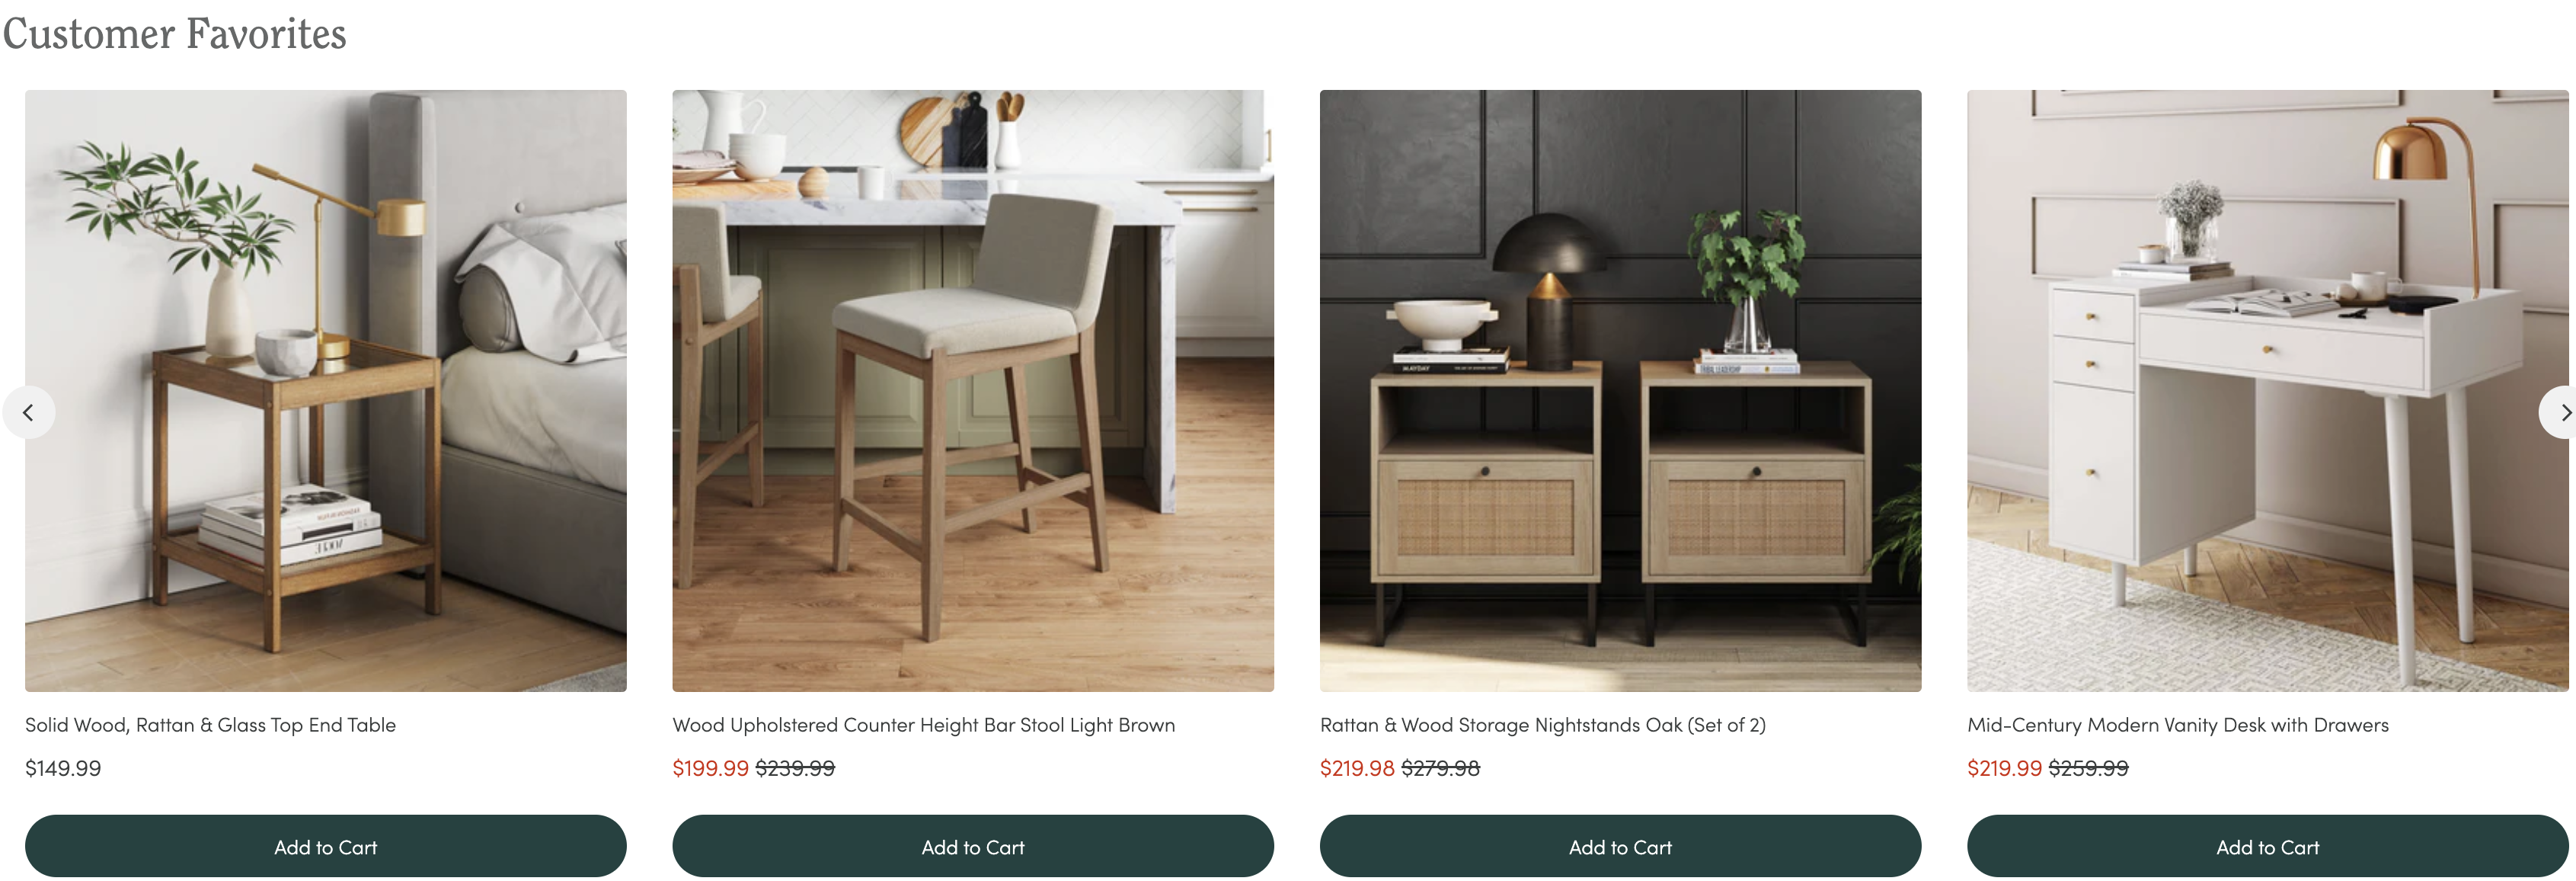The height and width of the screenshot is (881, 2576).
Task: Click the next carousel arrow
Action: (x=2560, y=412)
